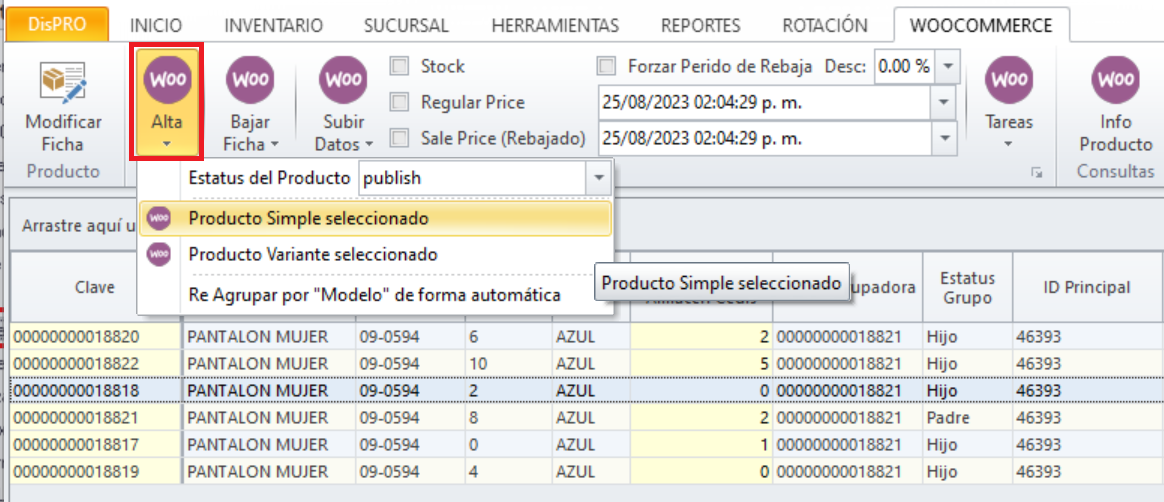The height and width of the screenshot is (502, 1164).
Task: Expand the Subir Datos dropdown arrow
Action: click(369, 143)
